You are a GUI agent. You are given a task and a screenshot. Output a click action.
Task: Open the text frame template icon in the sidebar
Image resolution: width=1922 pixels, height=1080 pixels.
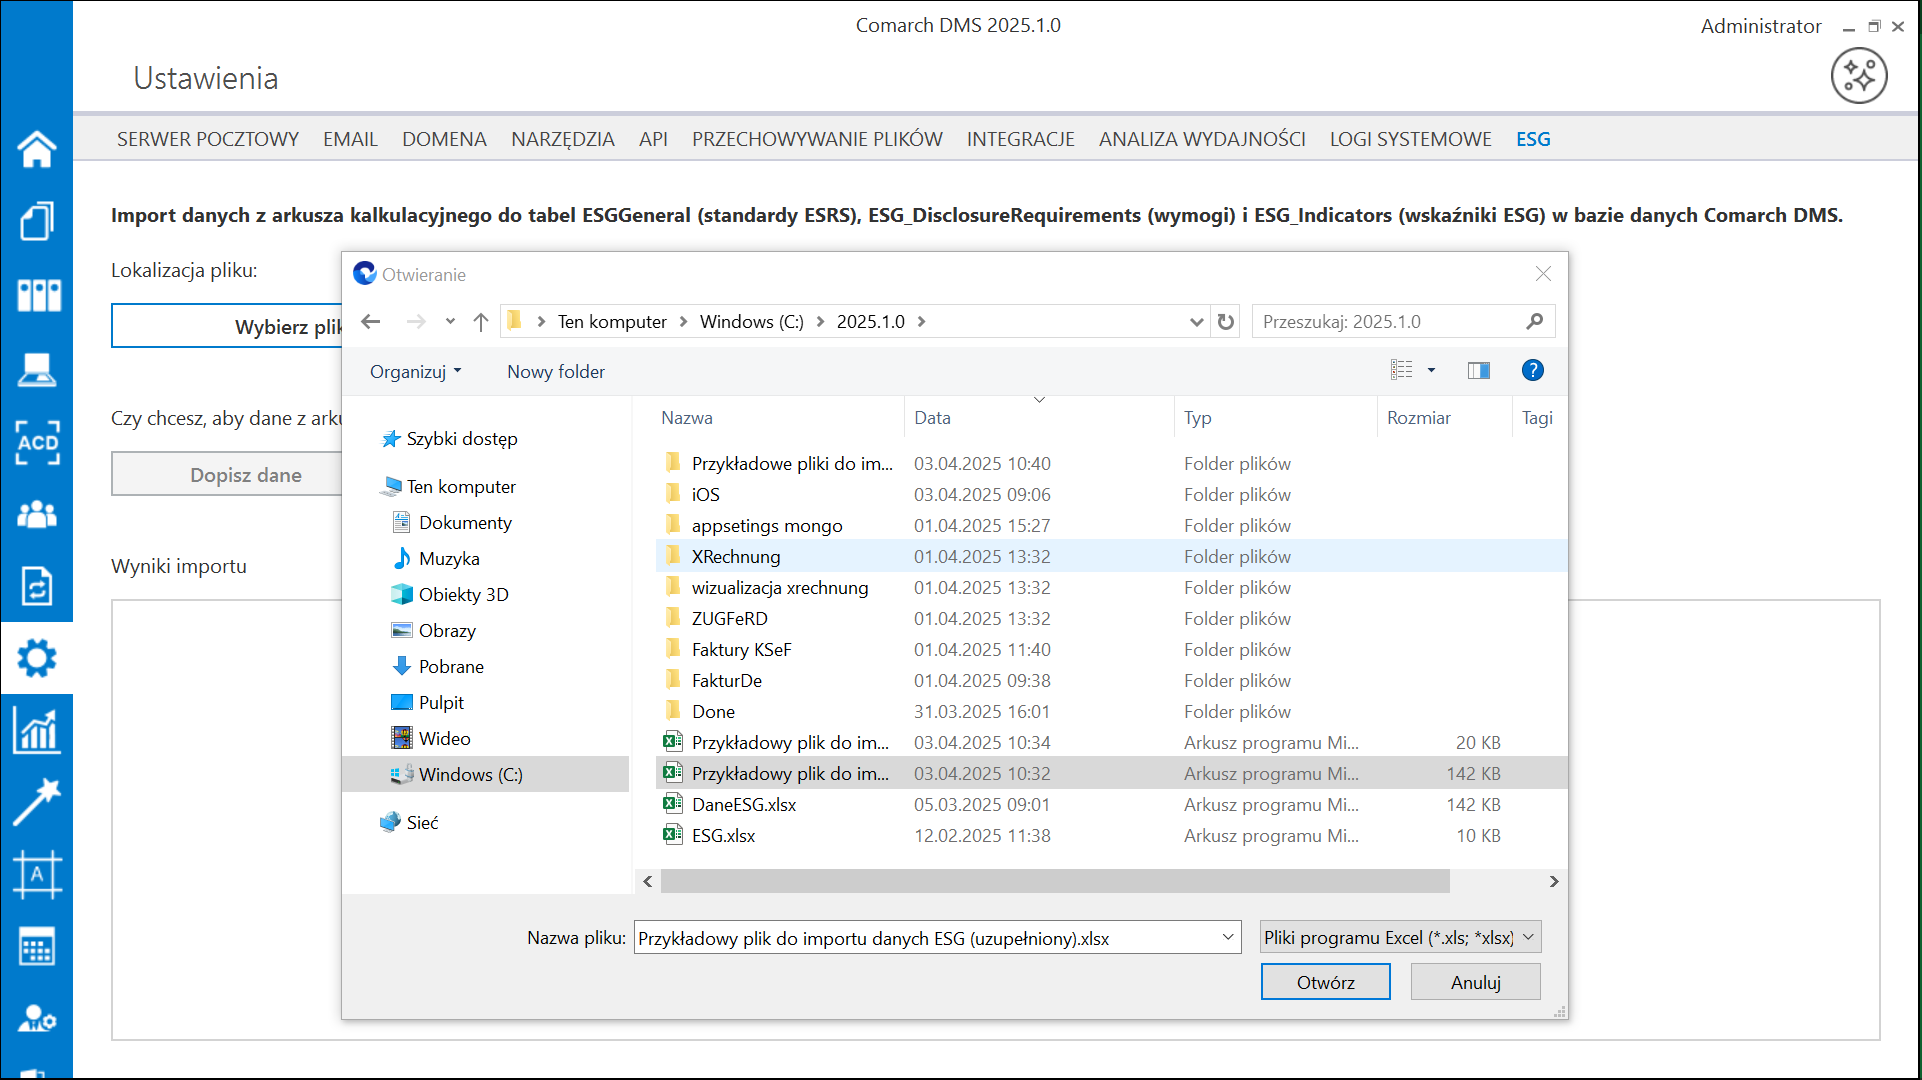click(x=37, y=875)
